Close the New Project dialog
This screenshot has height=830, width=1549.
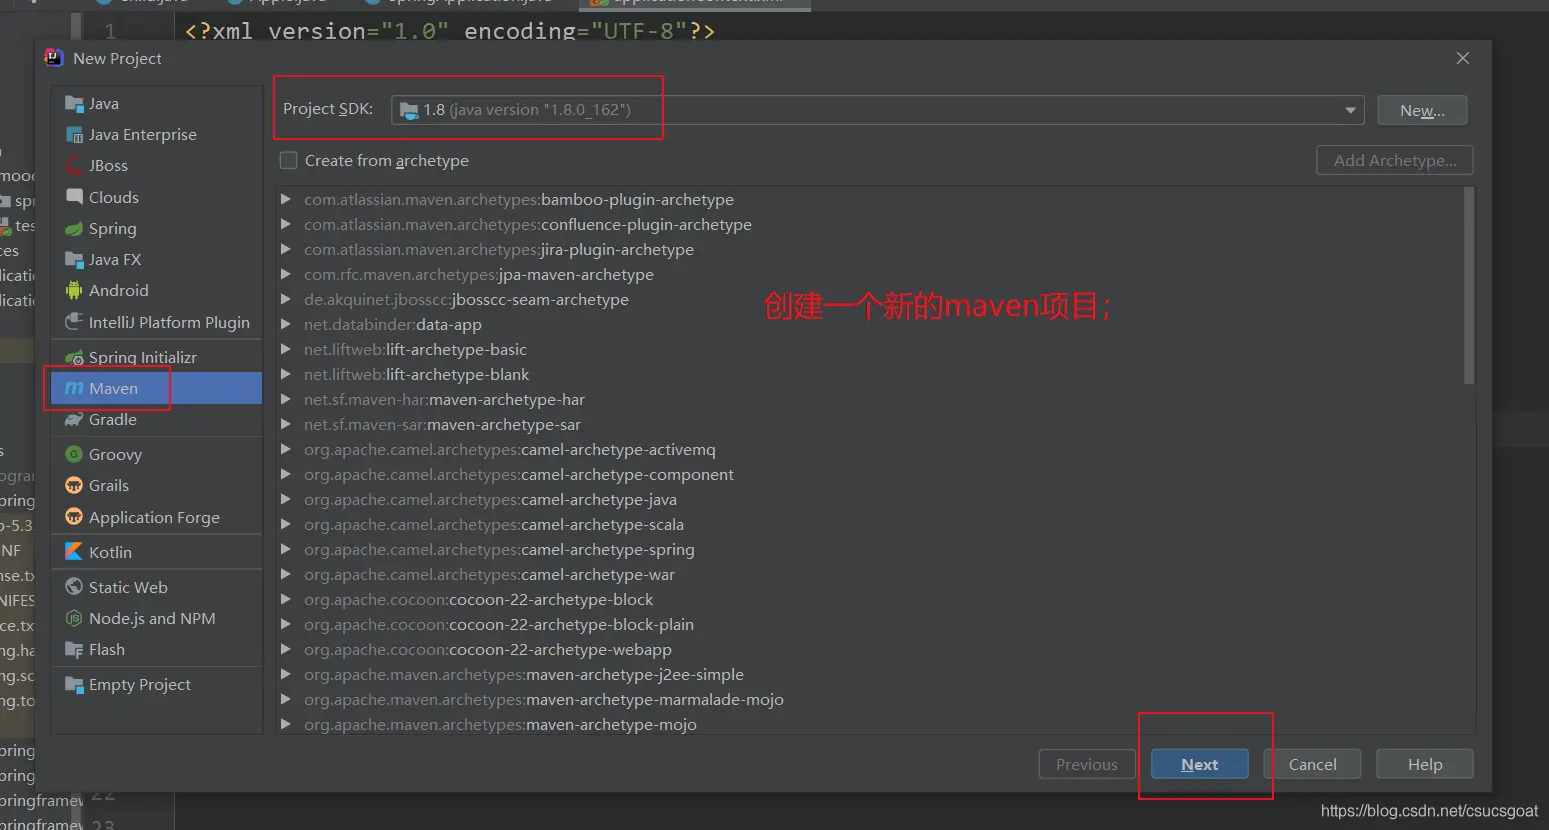pyautogui.click(x=1463, y=58)
